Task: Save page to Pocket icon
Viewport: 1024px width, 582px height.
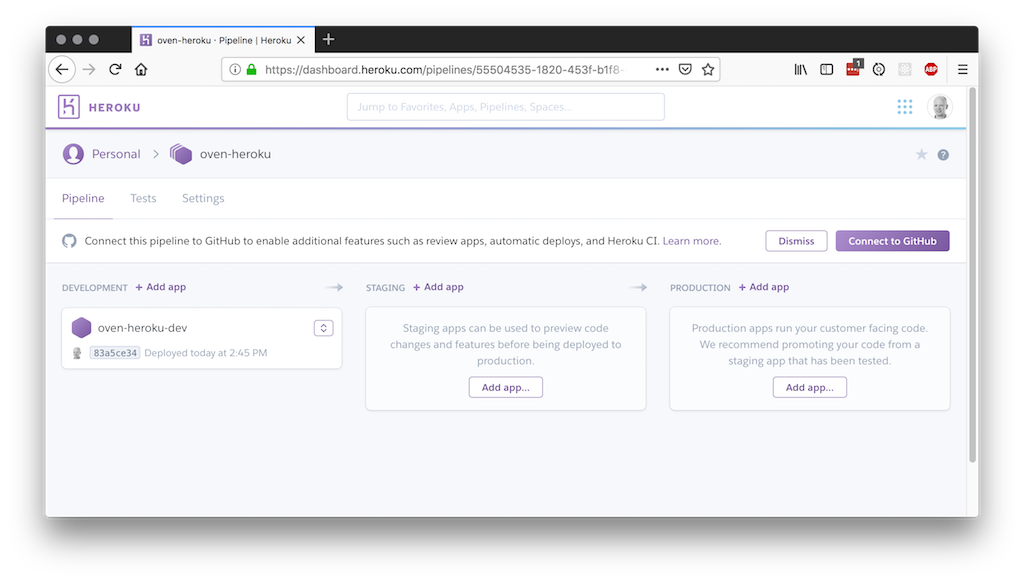Action: (x=685, y=69)
